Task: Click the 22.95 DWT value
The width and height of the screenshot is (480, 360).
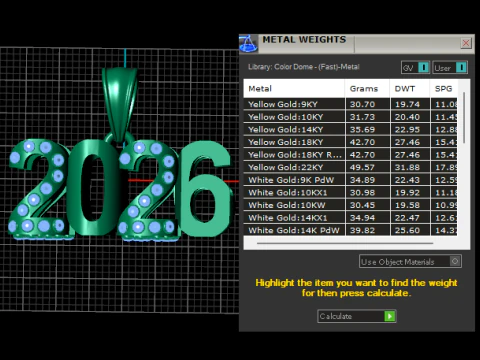Action: pyautogui.click(x=407, y=130)
